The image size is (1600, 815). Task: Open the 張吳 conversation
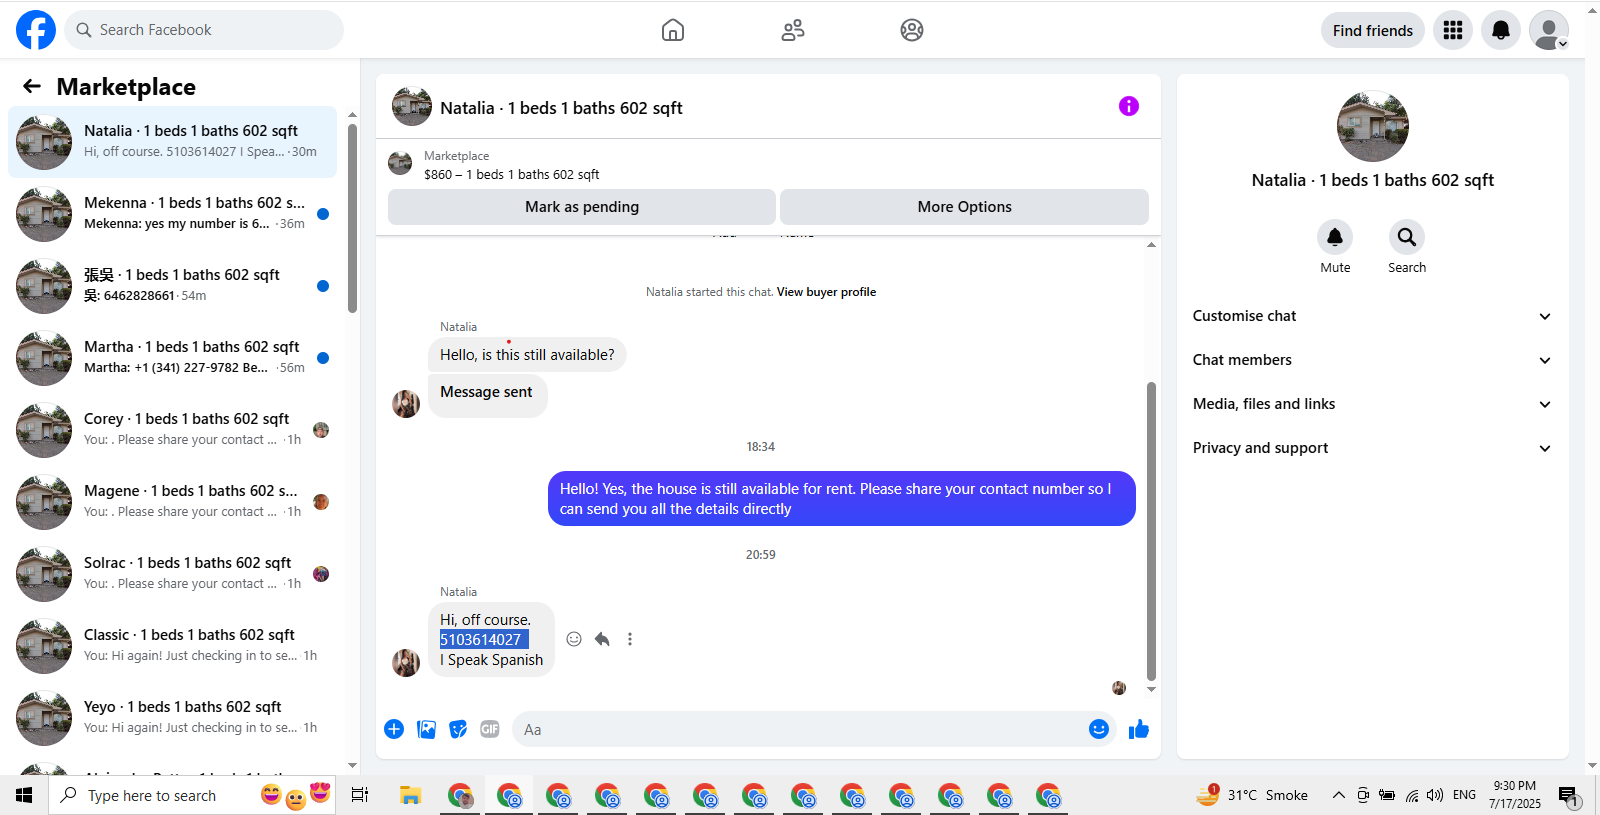click(173, 286)
